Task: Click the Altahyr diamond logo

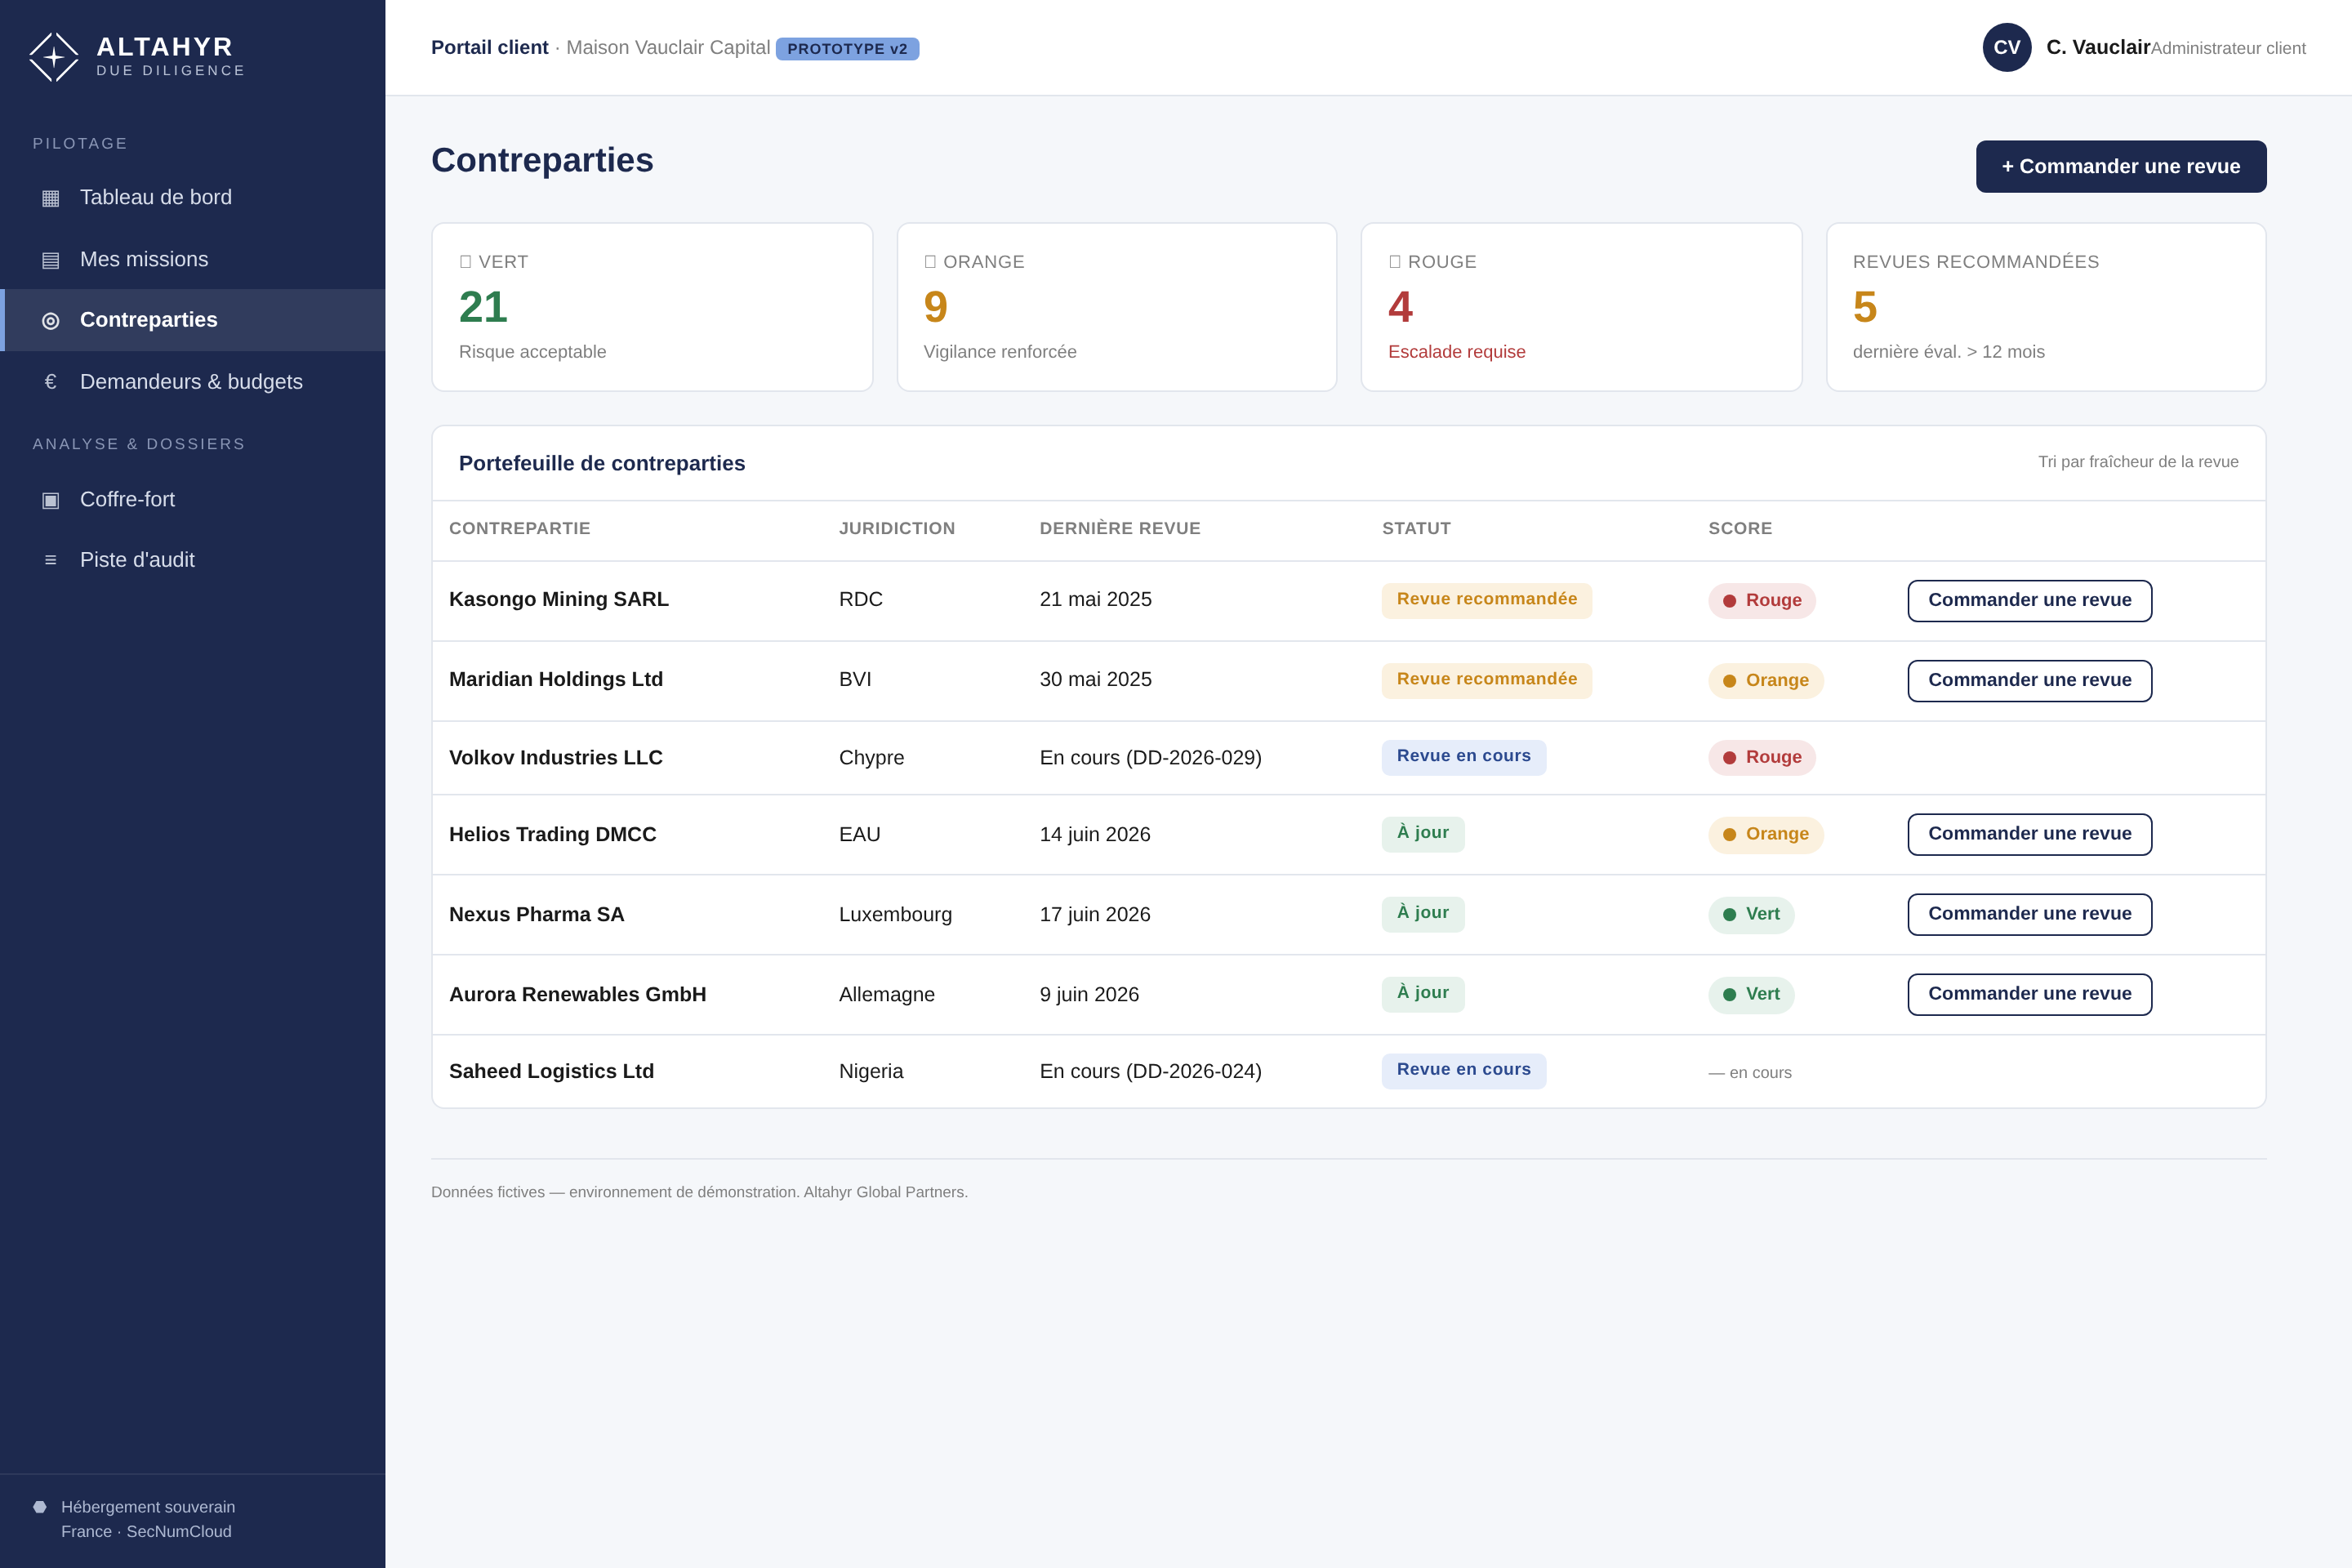Action: pos(54,57)
